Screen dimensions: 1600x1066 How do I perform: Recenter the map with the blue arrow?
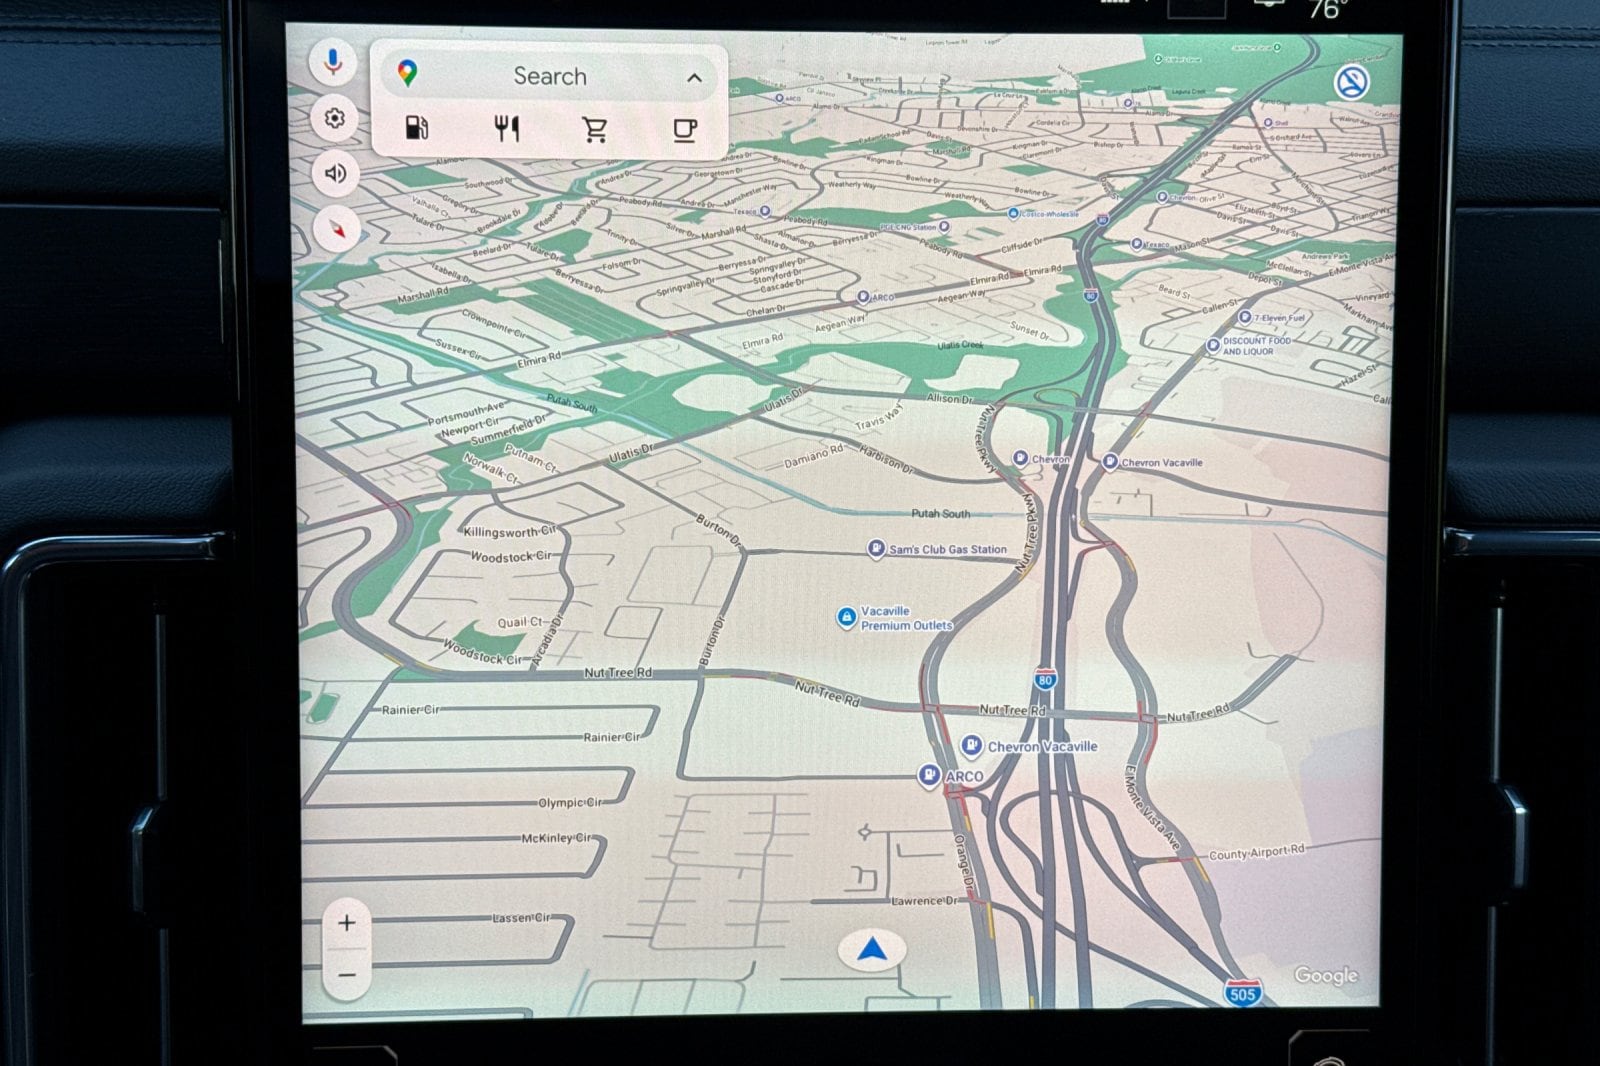point(872,950)
